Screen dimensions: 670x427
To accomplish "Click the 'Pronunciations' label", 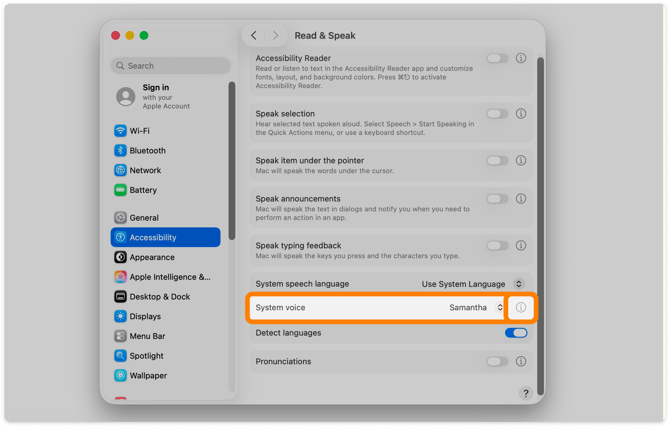I will tap(283, 361).
